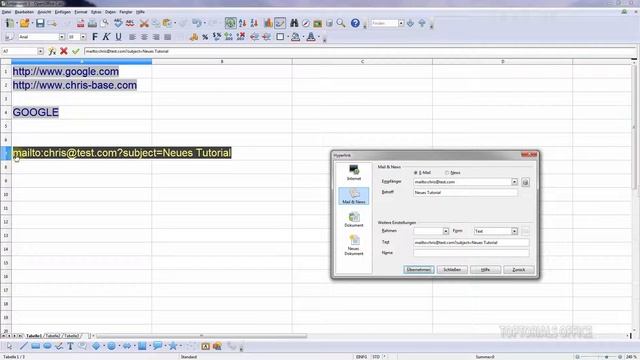
Task: Click the Print icon
Action: [x=92, y=23]
